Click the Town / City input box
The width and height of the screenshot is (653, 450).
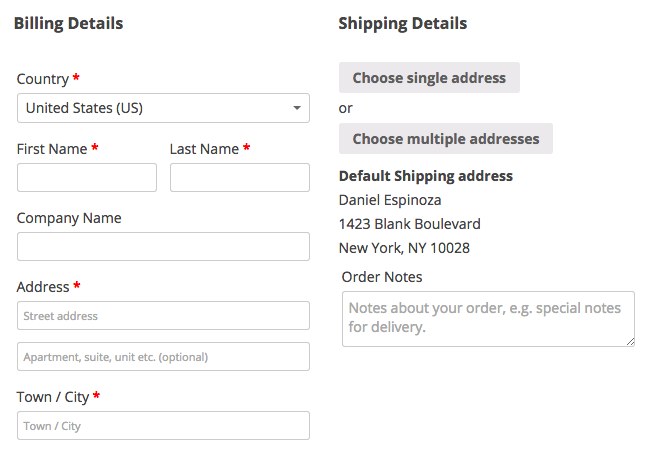(x=163, y=426)
